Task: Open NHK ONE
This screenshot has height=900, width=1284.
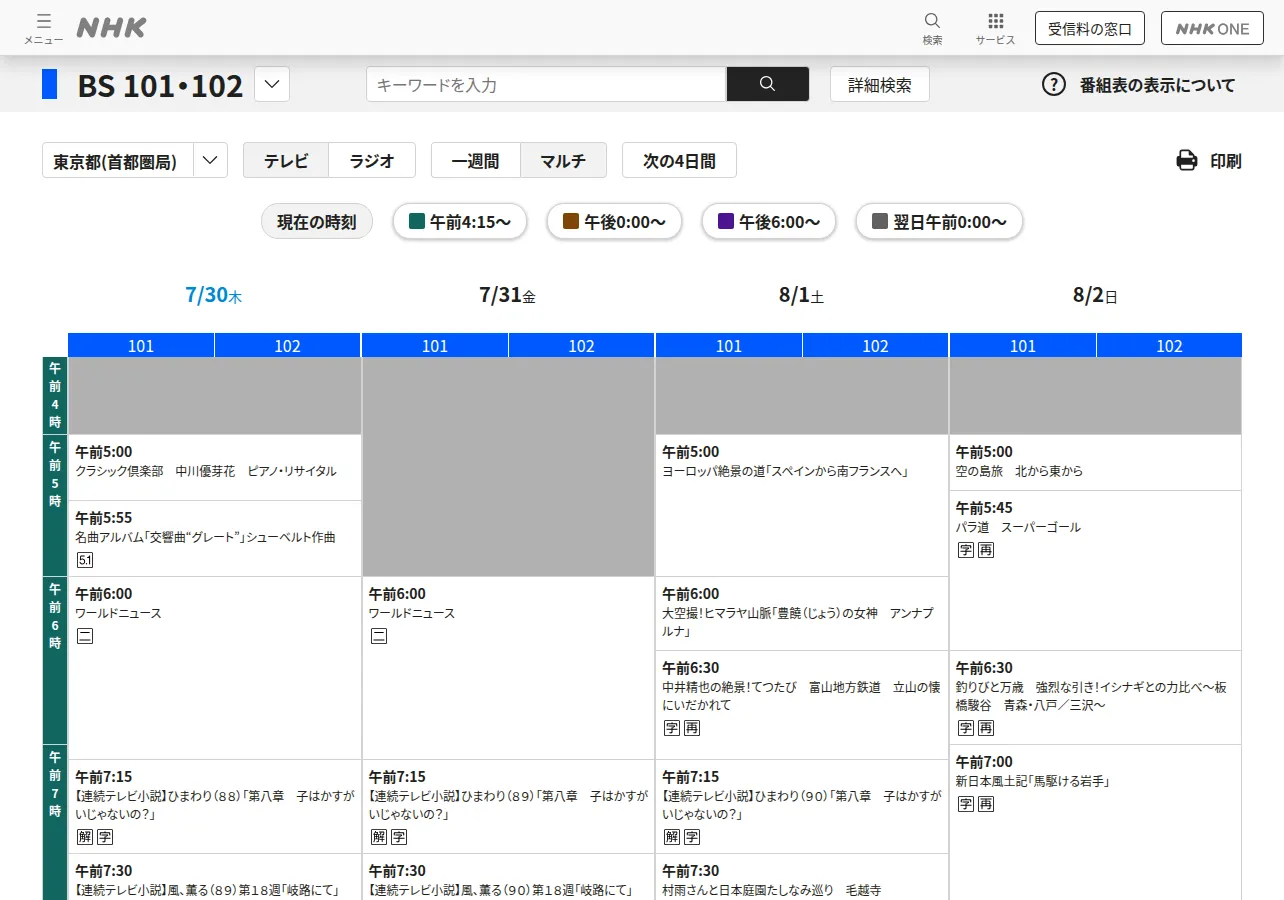Action: coord(1213,28)
